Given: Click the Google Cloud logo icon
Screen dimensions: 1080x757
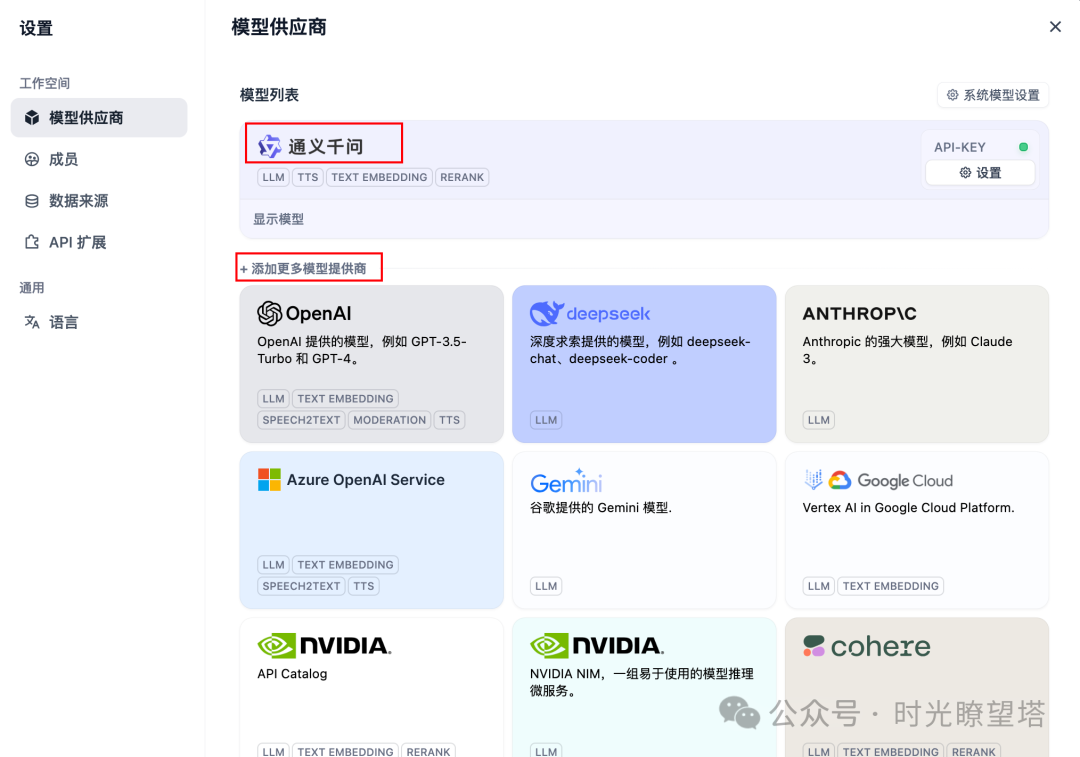Looking at the screenshot, I should pos(840,480).
